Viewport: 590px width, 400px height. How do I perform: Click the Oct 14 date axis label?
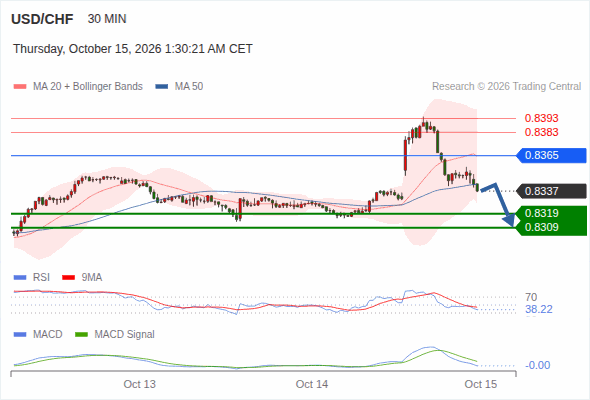click(312, 384)
